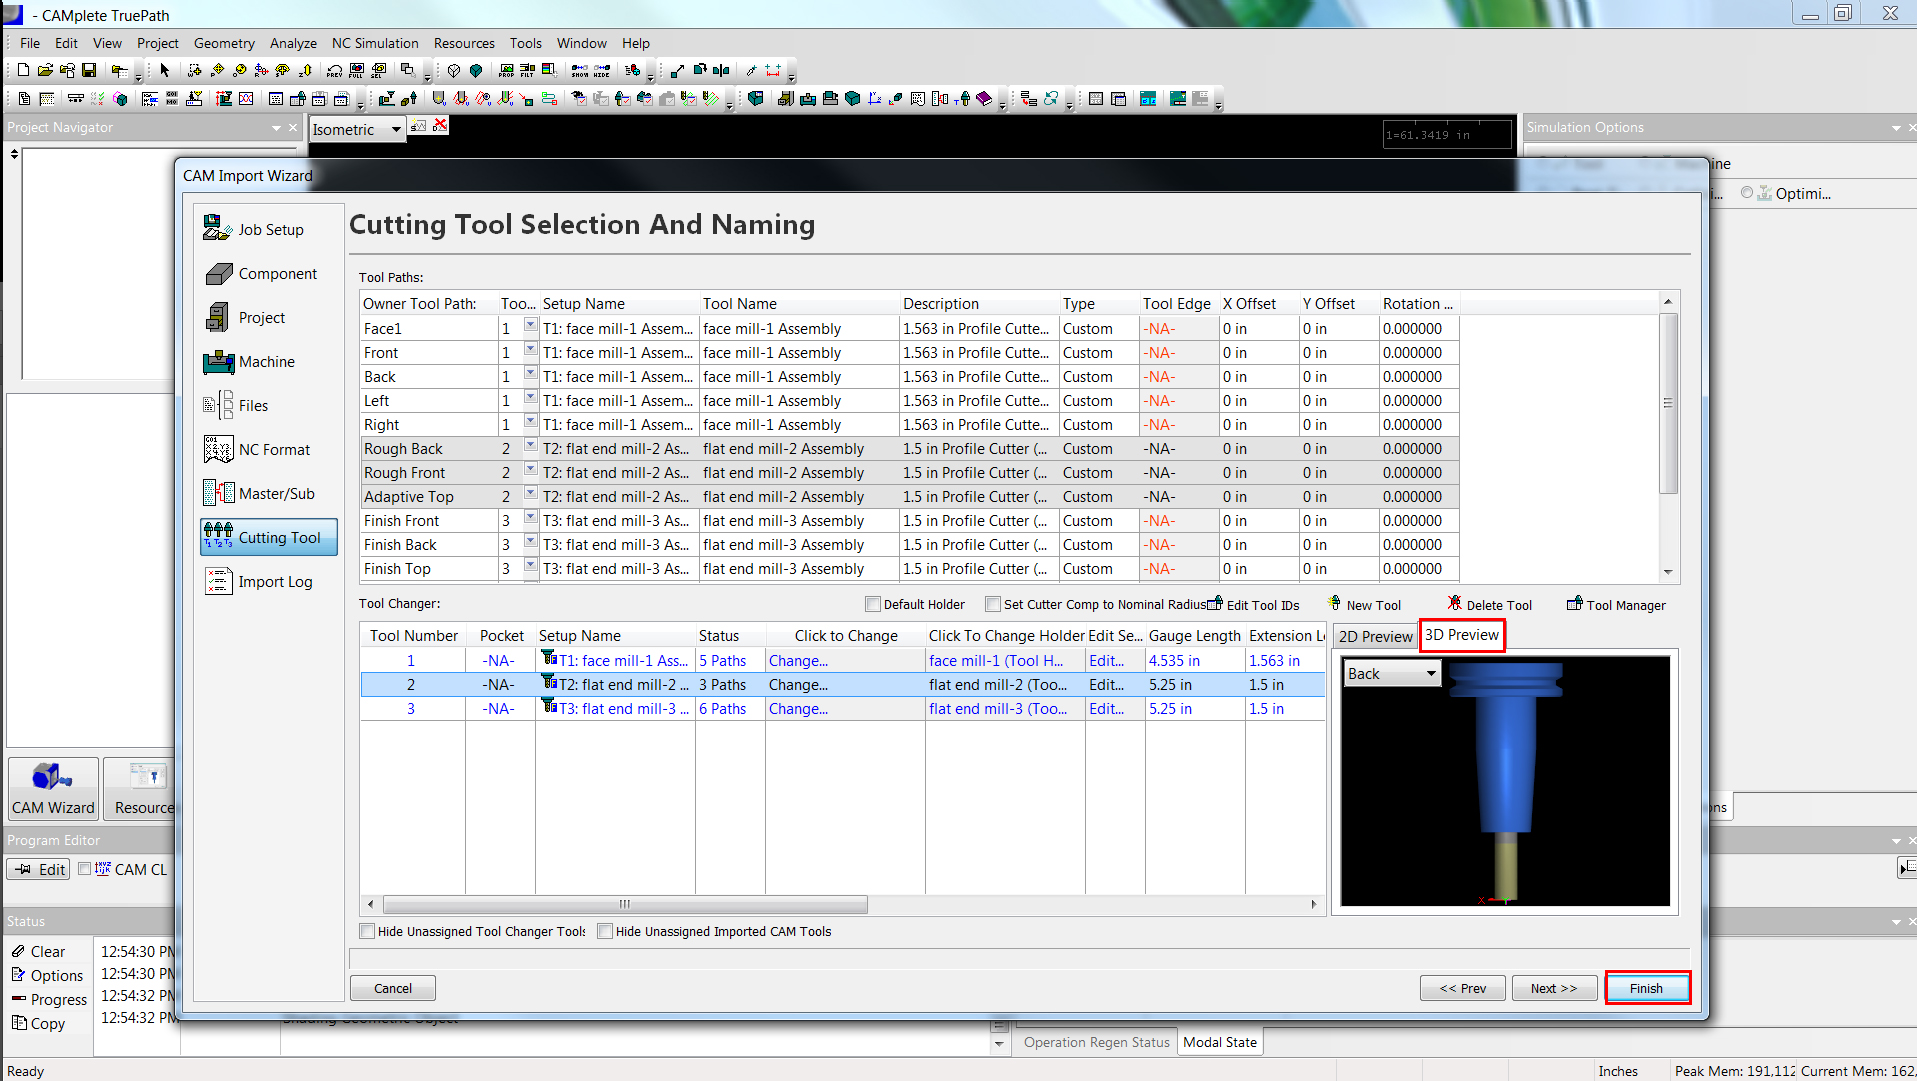Click the Tool Changer horizontal scrollbar thumb
The height and width of the screenshot is (1081, 1917).
coord(625,904)
